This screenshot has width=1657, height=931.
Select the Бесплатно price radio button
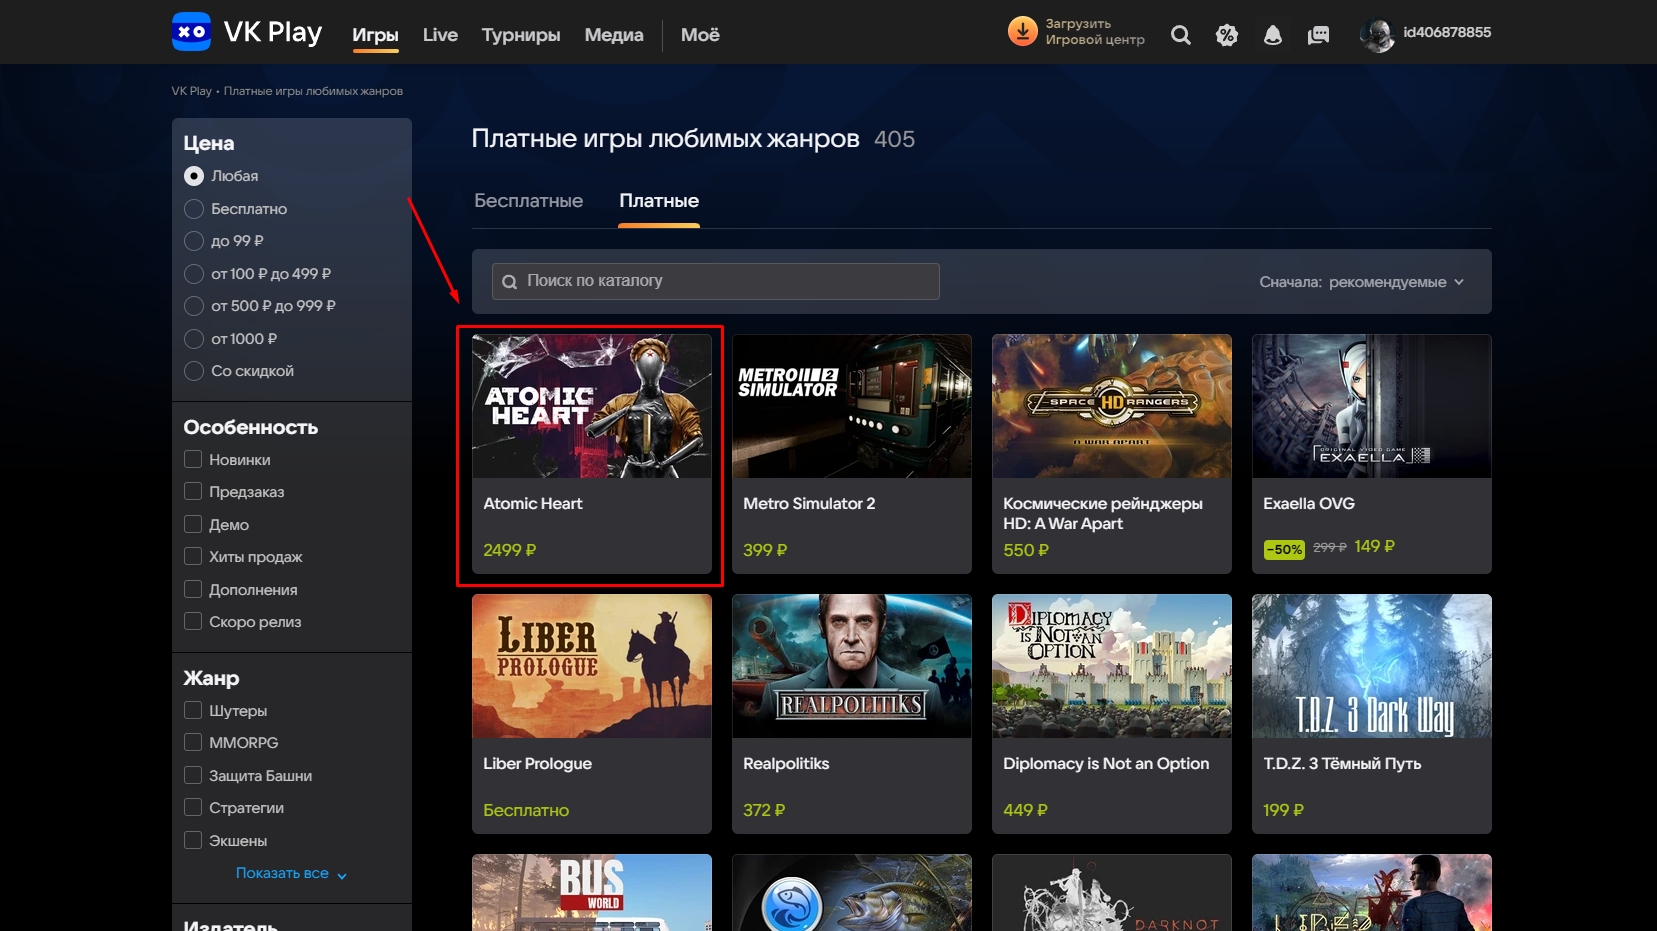coord(194,209)
